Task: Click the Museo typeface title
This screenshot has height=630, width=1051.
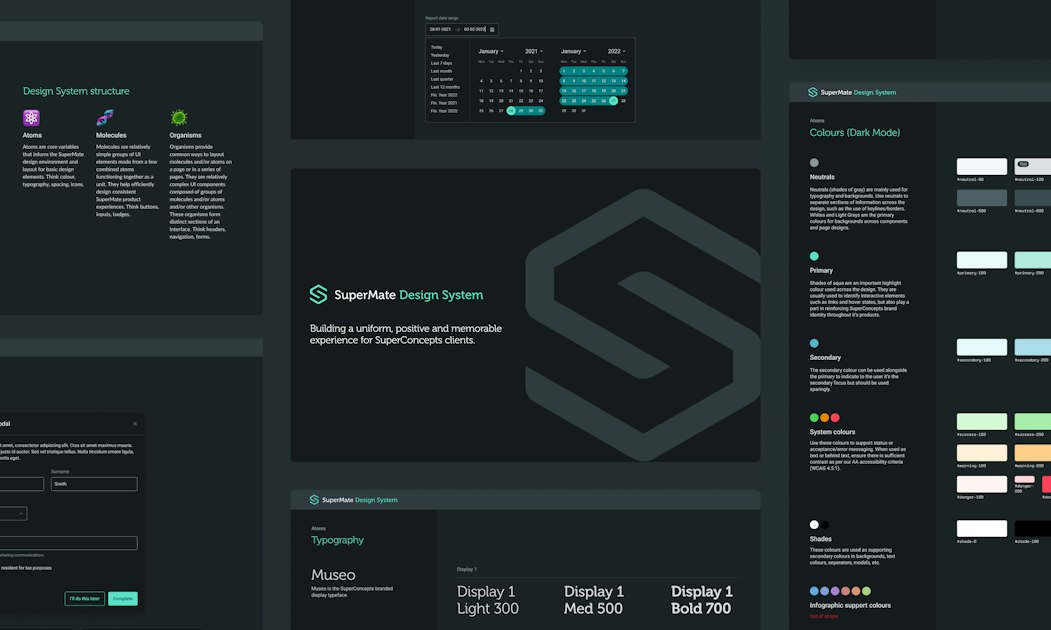Action: (x=333, y=575)
